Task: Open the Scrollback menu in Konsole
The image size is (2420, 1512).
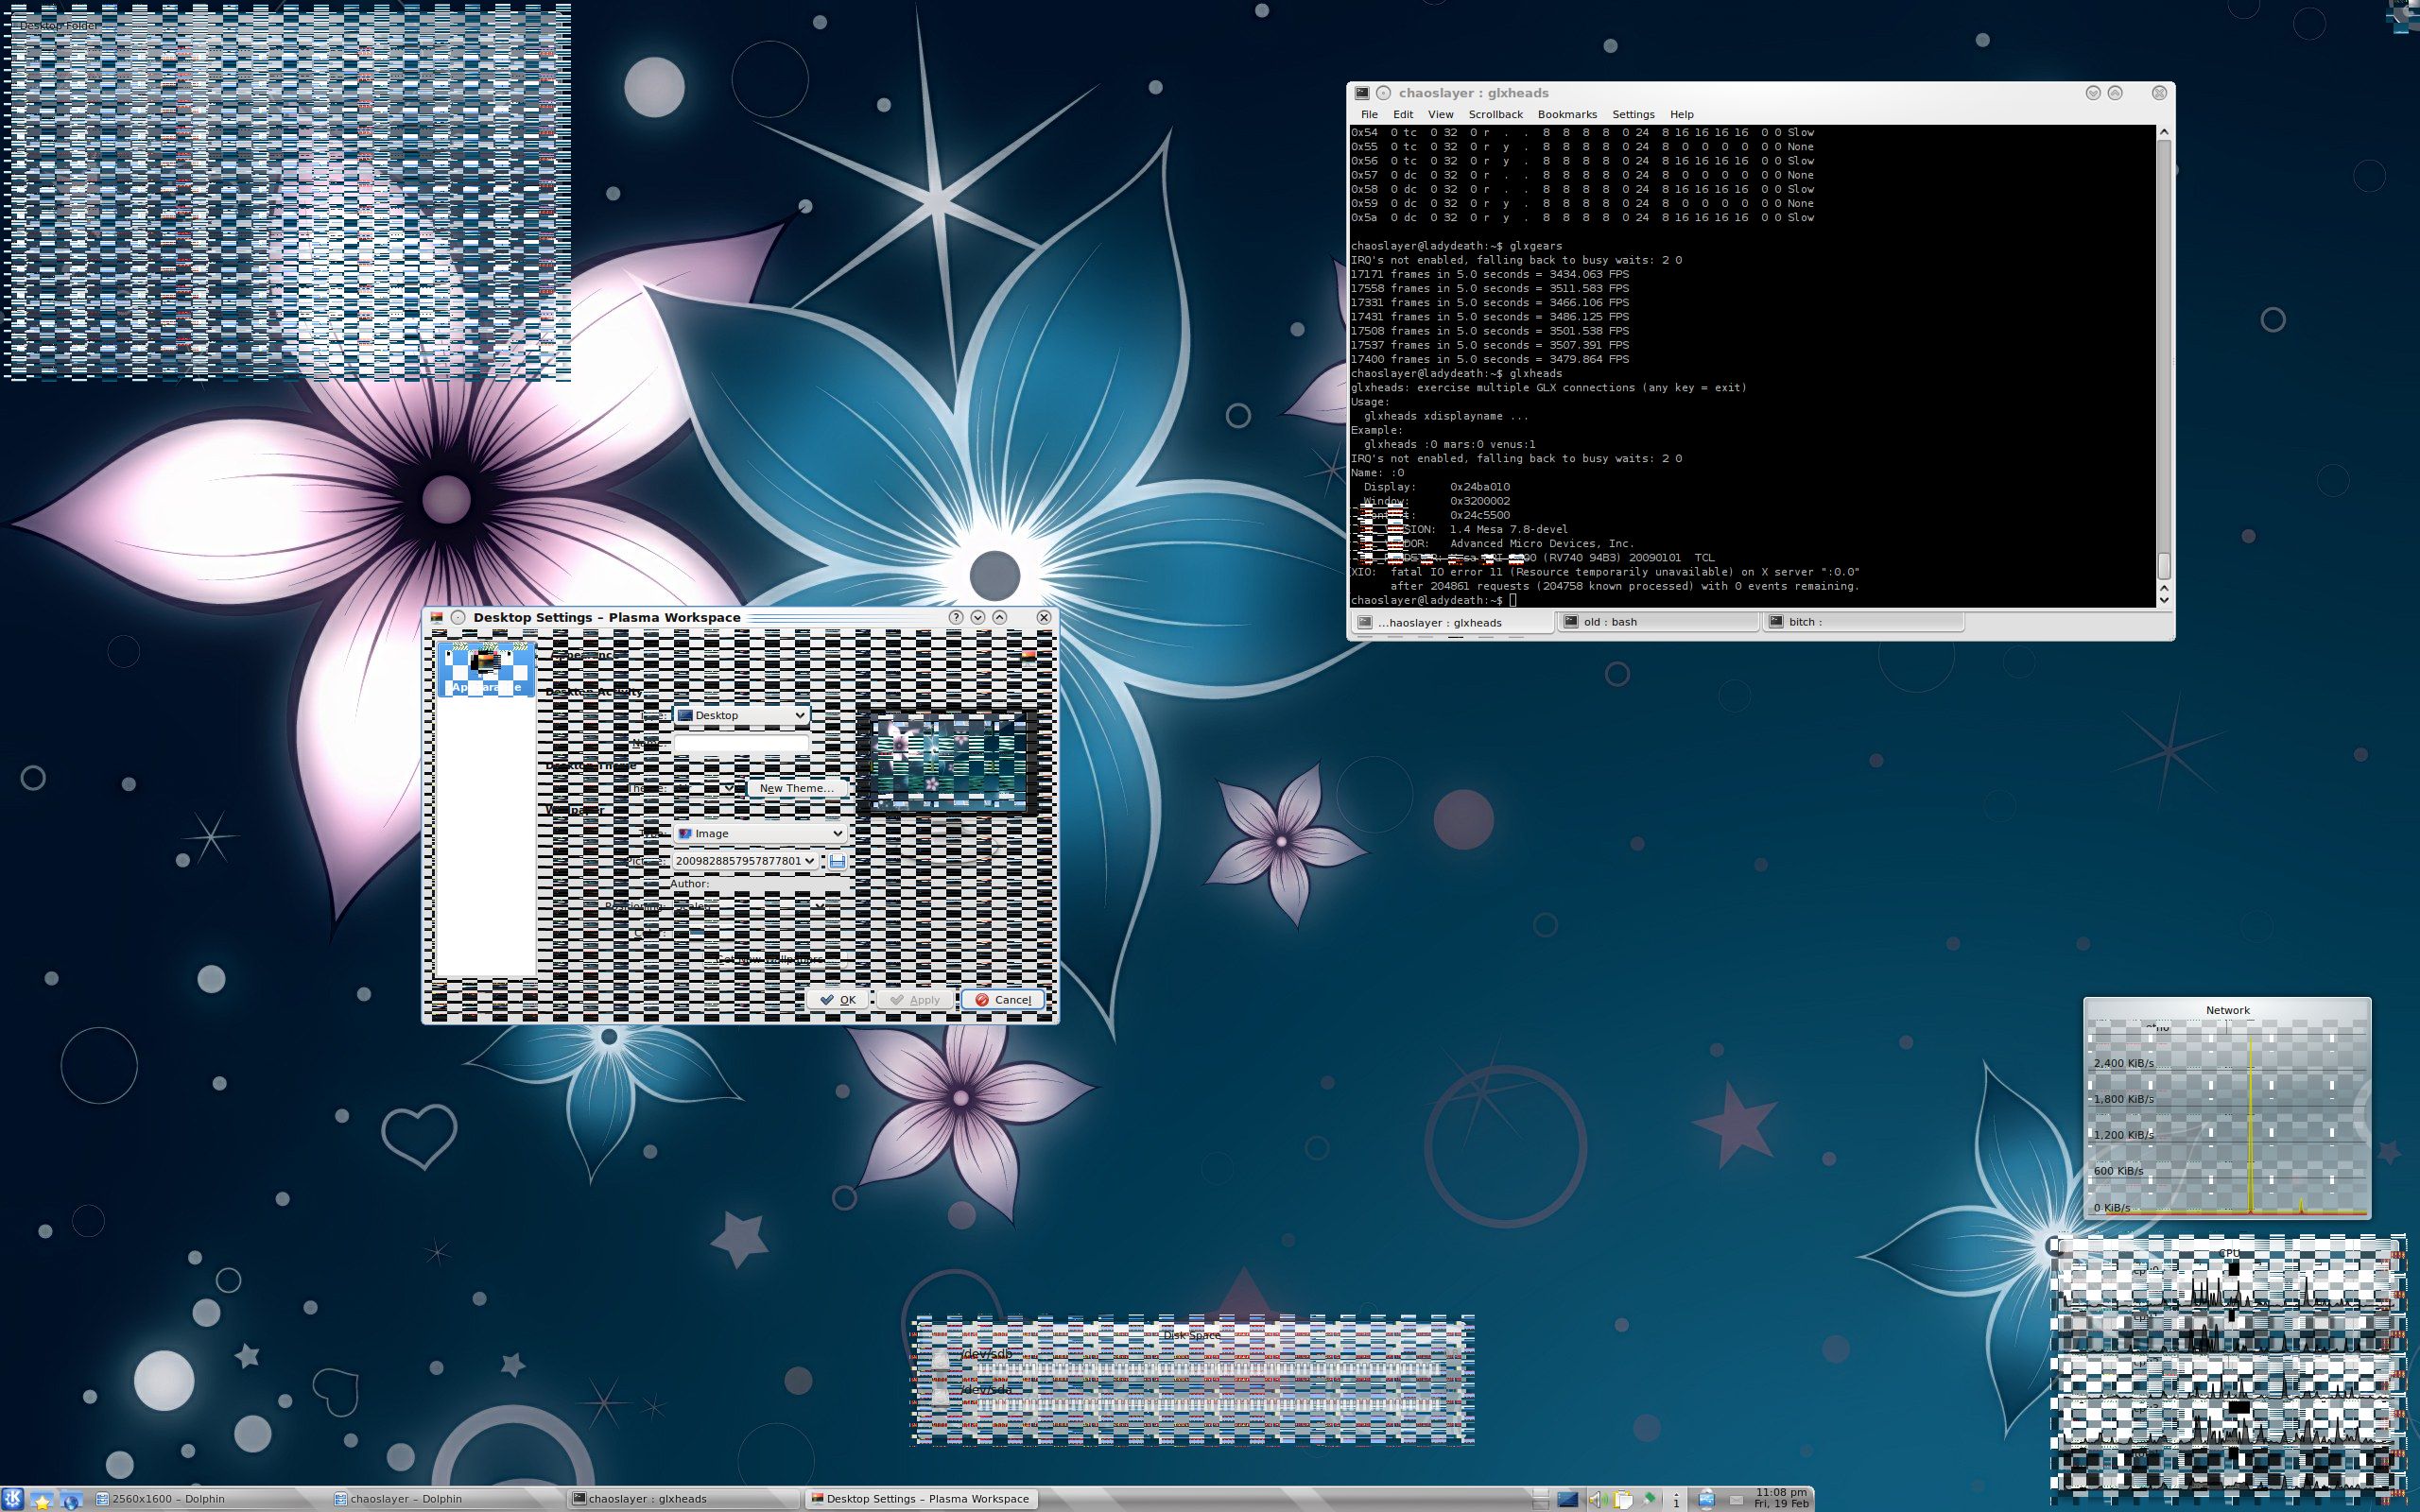Action: (x=1495, y=114)
